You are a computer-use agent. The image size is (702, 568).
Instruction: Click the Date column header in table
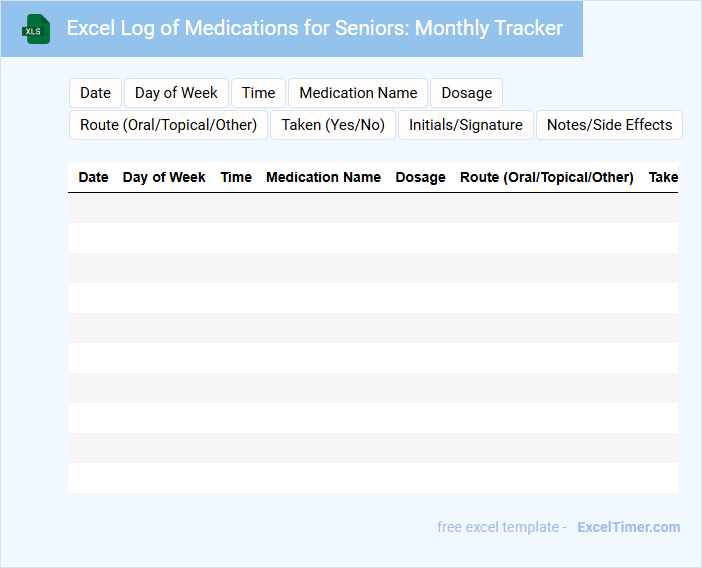[x=93, y=177]
